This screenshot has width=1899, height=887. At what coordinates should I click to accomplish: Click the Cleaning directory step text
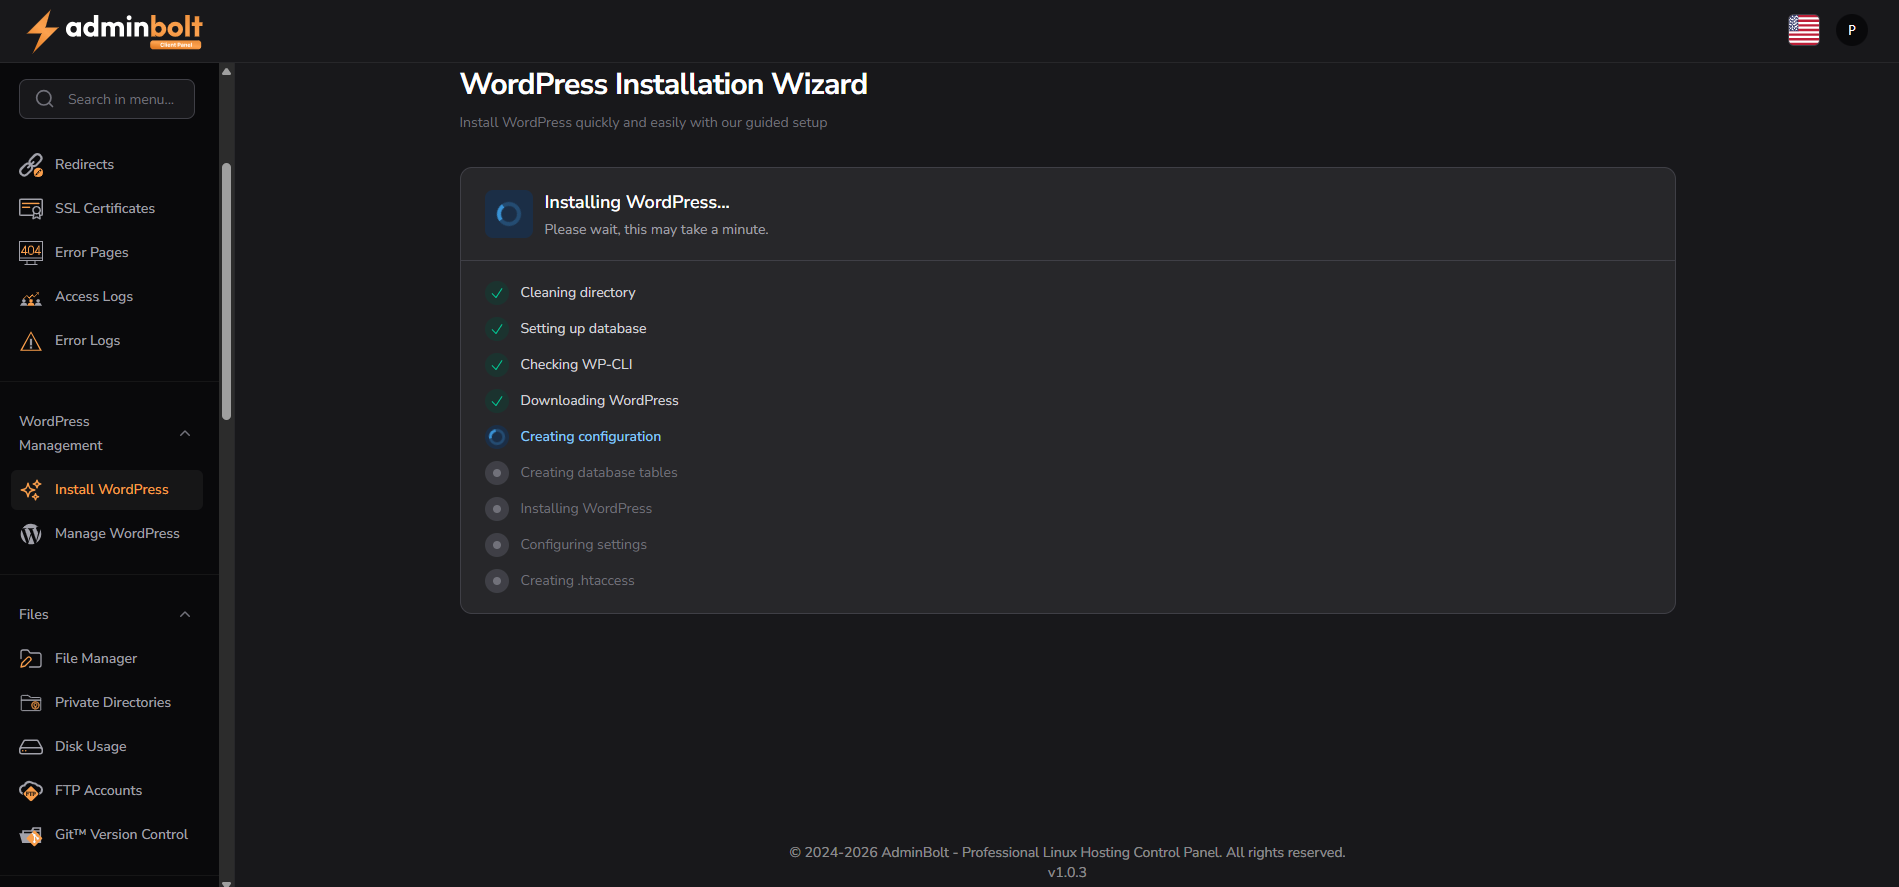pyautogui.click(x=578, y=293)
